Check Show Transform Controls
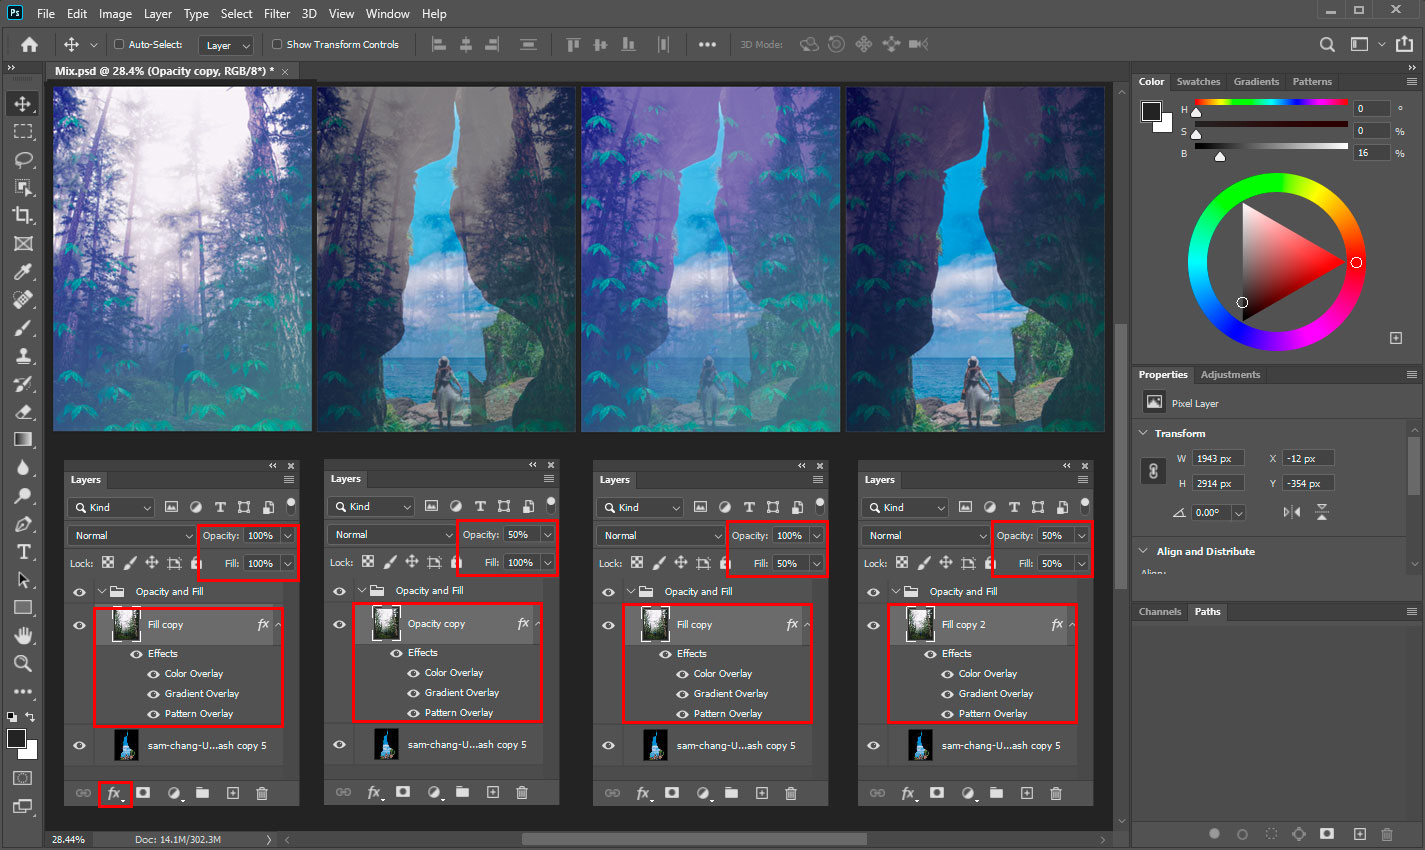Screen dimensions: 1425x850 coord(277,45)
